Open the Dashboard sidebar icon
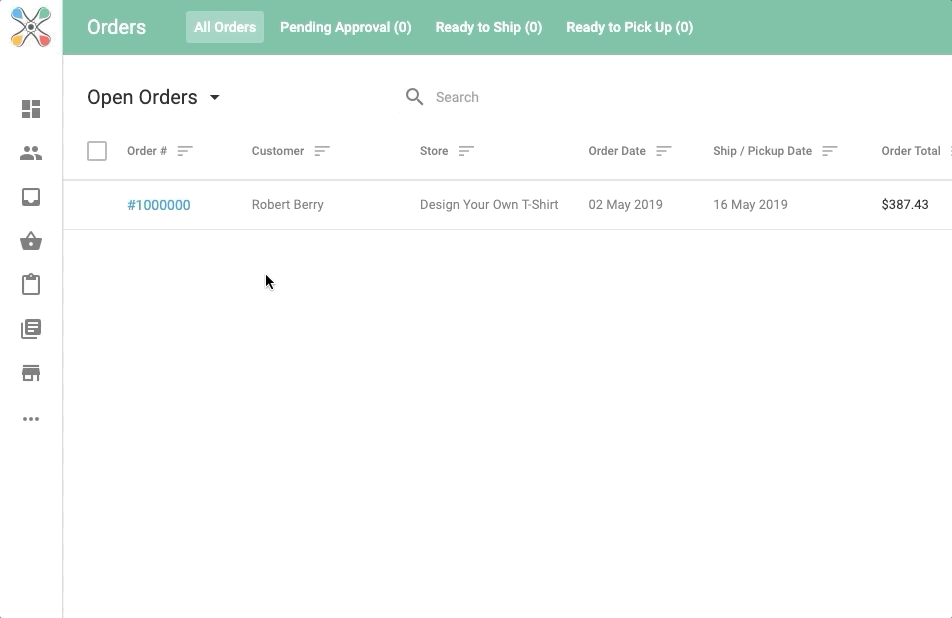952x618 pixels. click(x=31, y=109)
